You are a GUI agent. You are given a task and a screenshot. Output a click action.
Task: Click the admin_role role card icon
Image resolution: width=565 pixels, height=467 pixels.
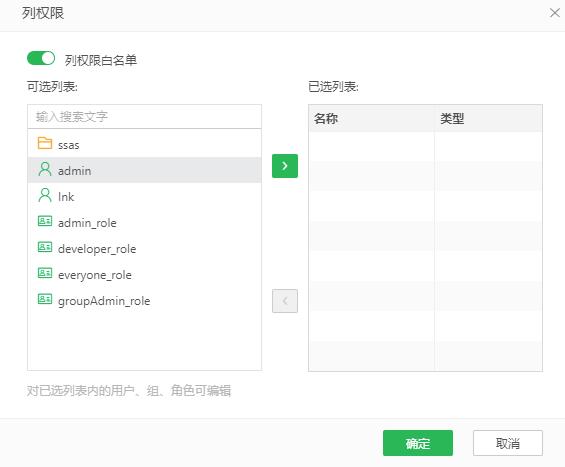(x=45, y=221)
